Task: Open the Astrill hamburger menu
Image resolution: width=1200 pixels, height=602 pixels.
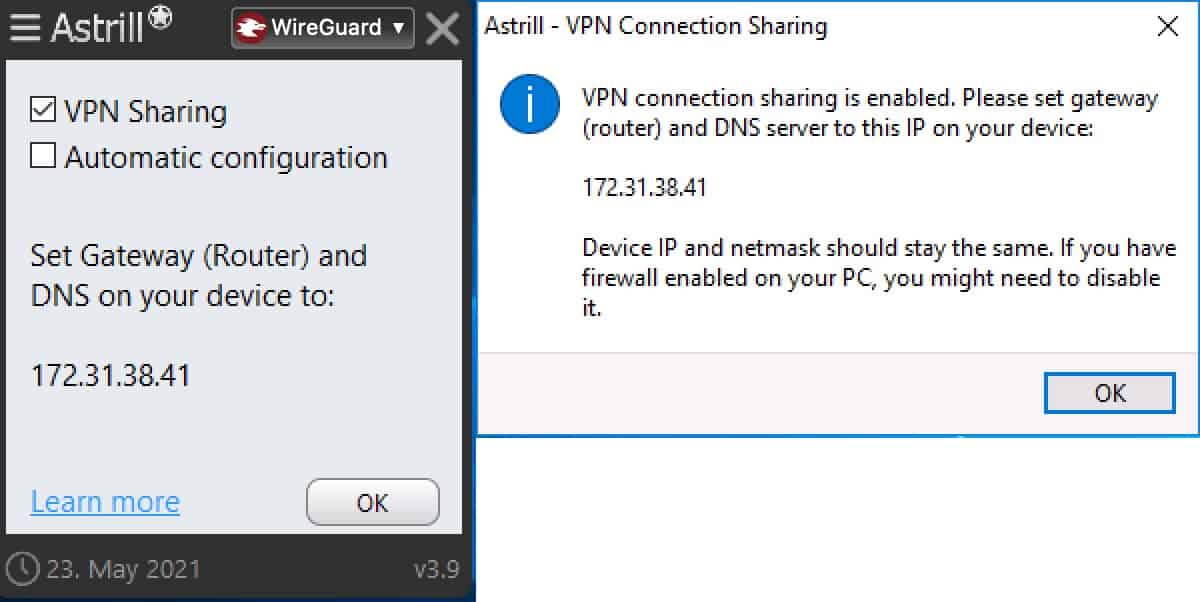Action: pyautogui.click(x=25, y=28)
